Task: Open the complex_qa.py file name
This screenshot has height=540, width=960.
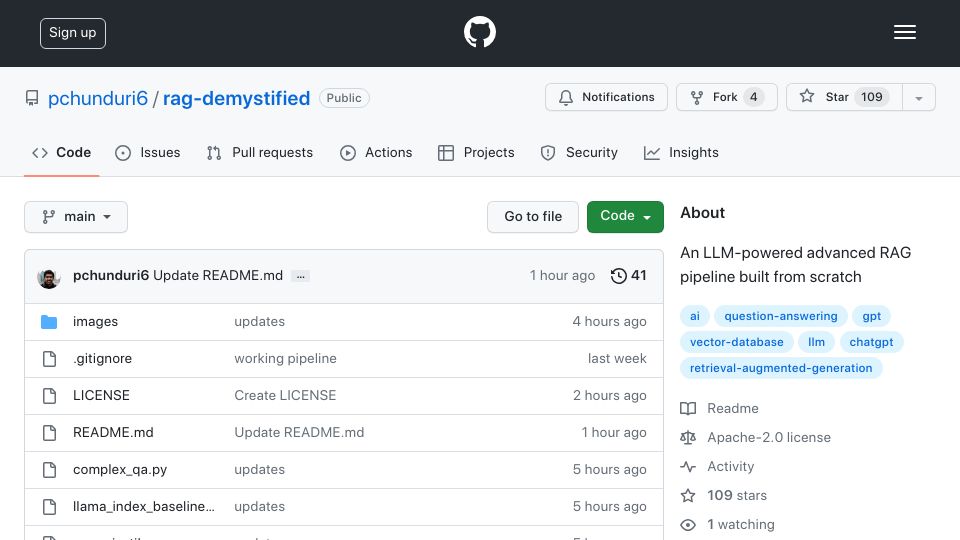Action: click(x=120, y=470)
